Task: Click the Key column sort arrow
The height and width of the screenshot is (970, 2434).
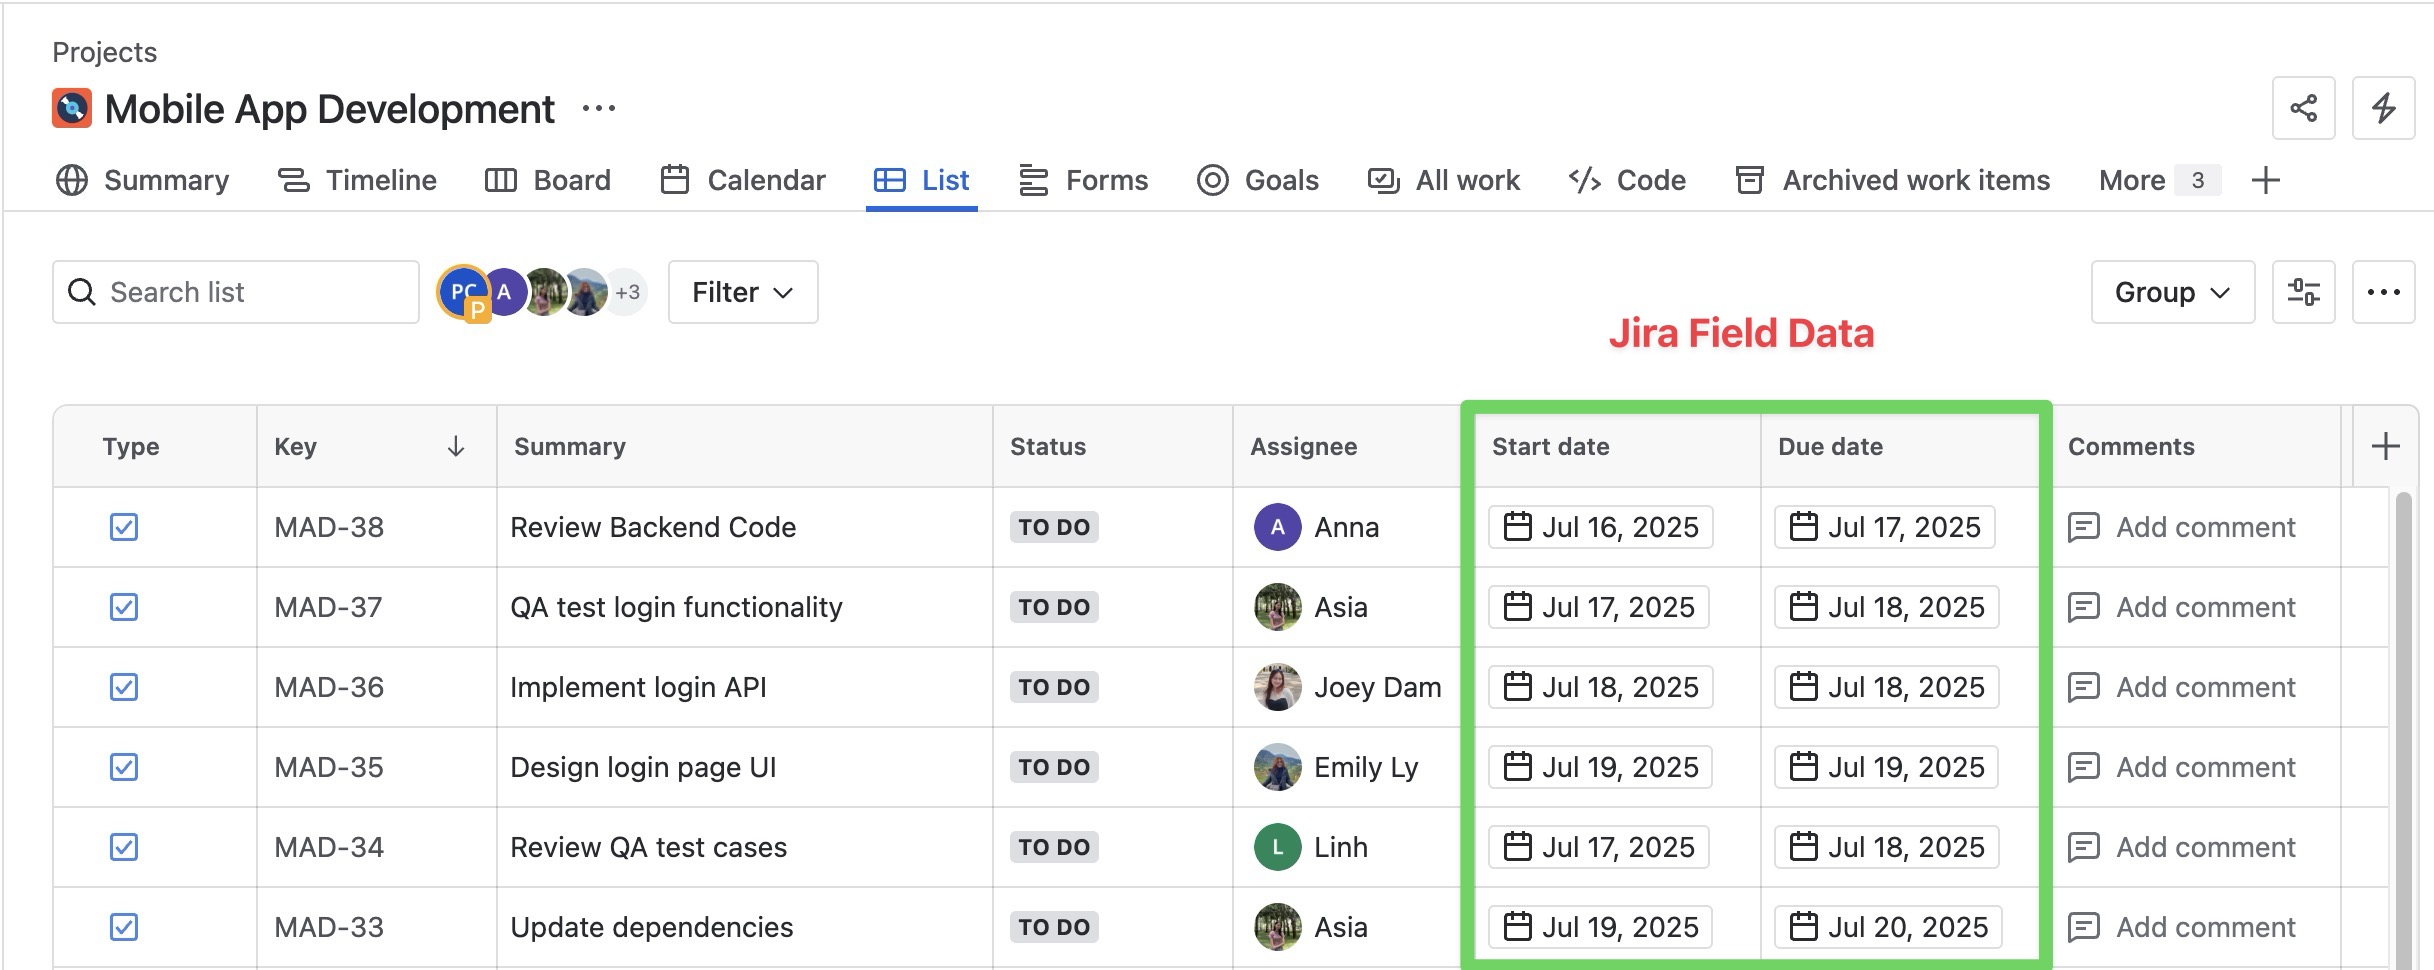Action: (455, 446)
